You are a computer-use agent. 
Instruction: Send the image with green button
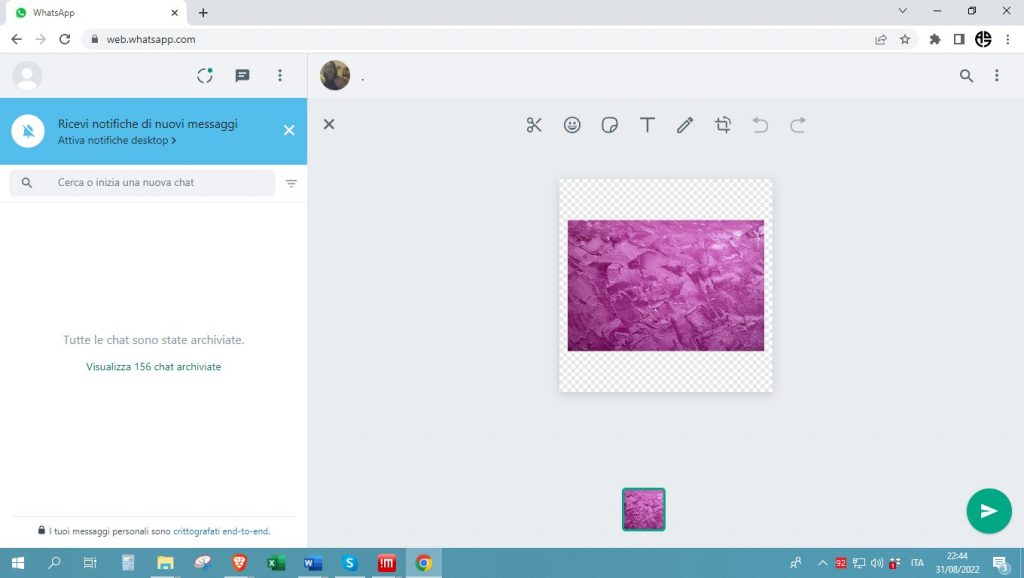pyautogui.click(x=988, y=511)
